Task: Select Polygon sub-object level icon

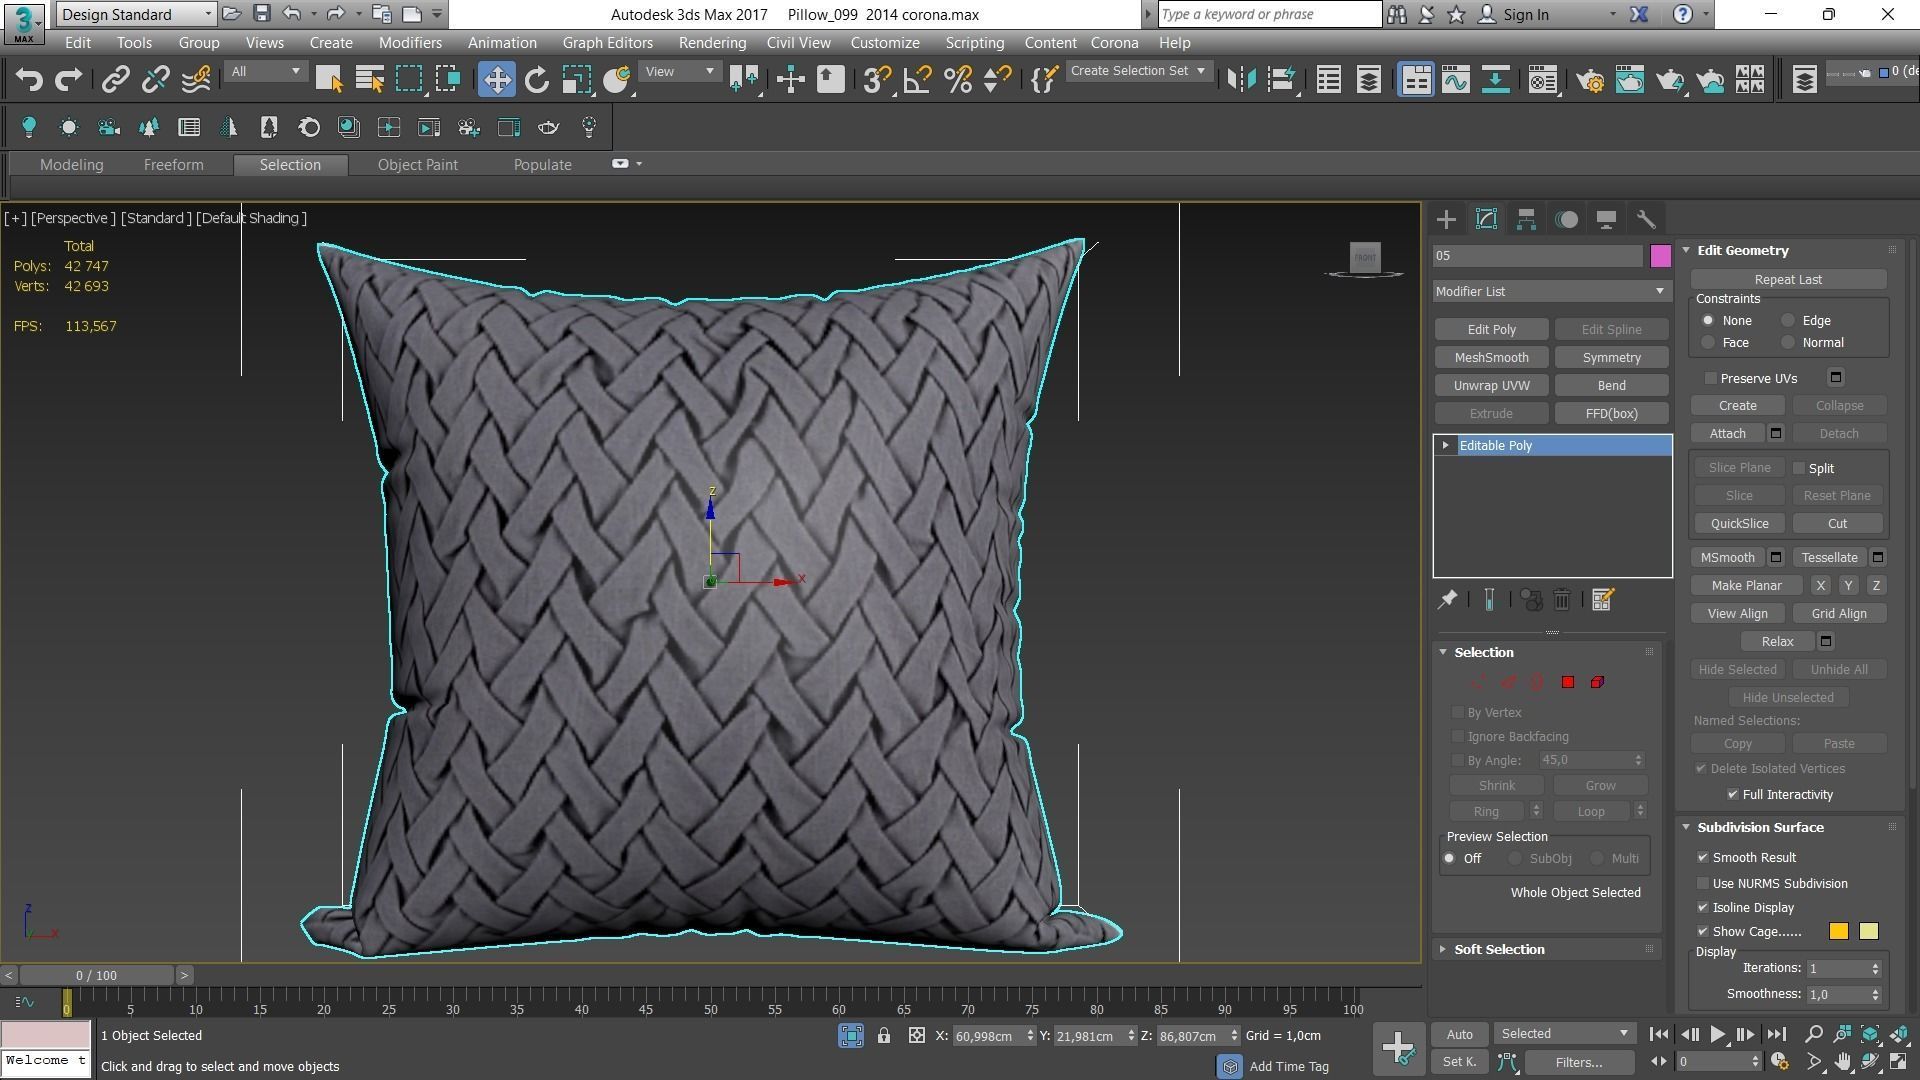Action: point(1567,682)
